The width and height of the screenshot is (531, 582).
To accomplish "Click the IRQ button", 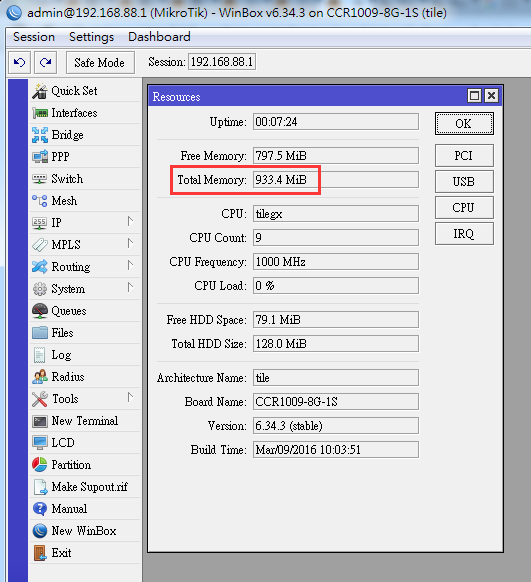I will (x=464, y=233).
